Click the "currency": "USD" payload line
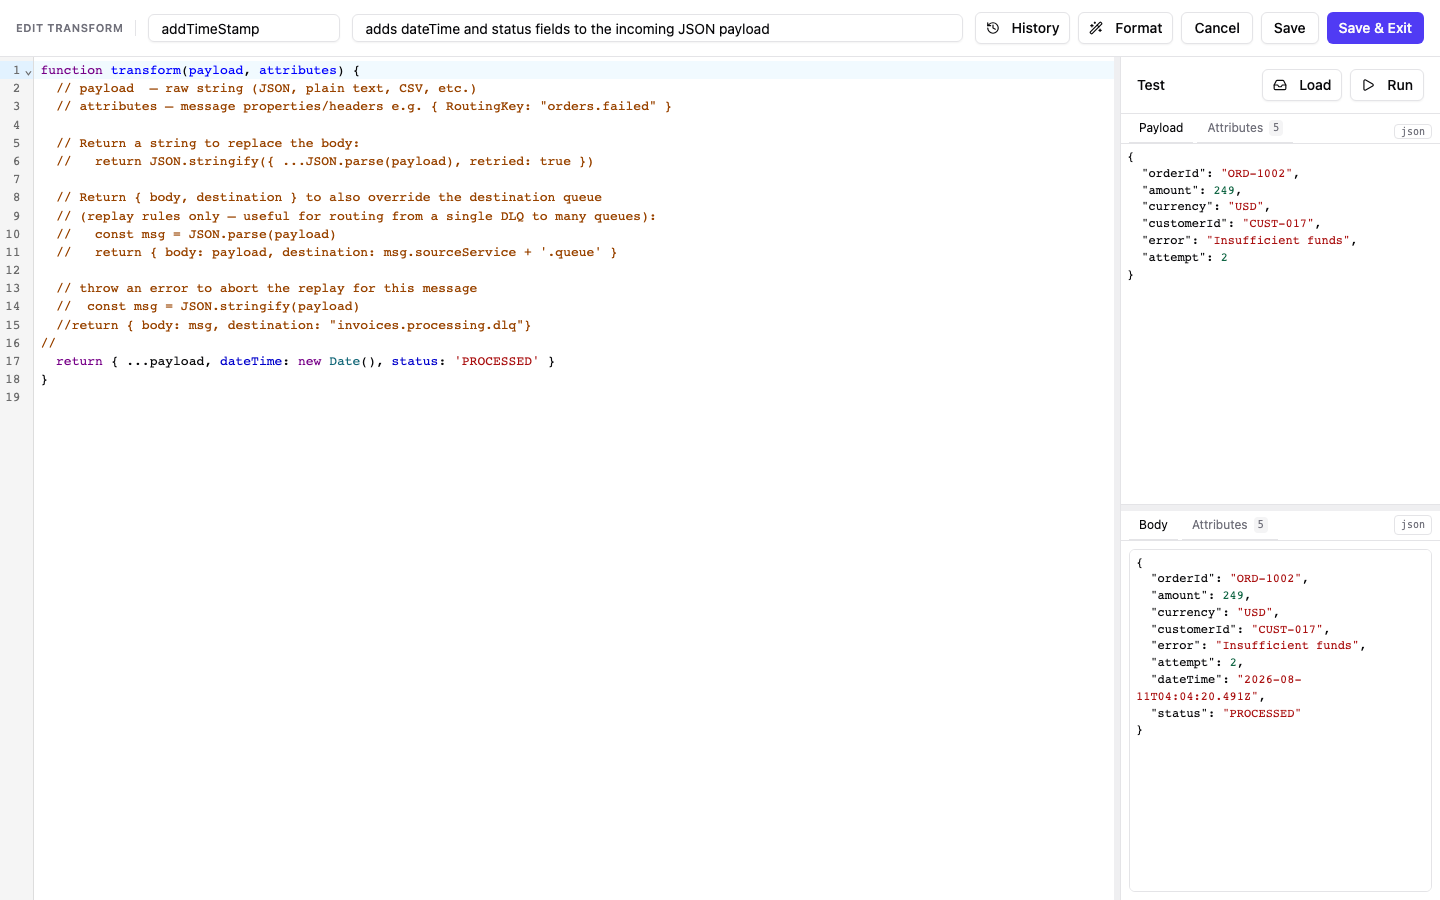1440x900 pixels. tap(1206, 206)
